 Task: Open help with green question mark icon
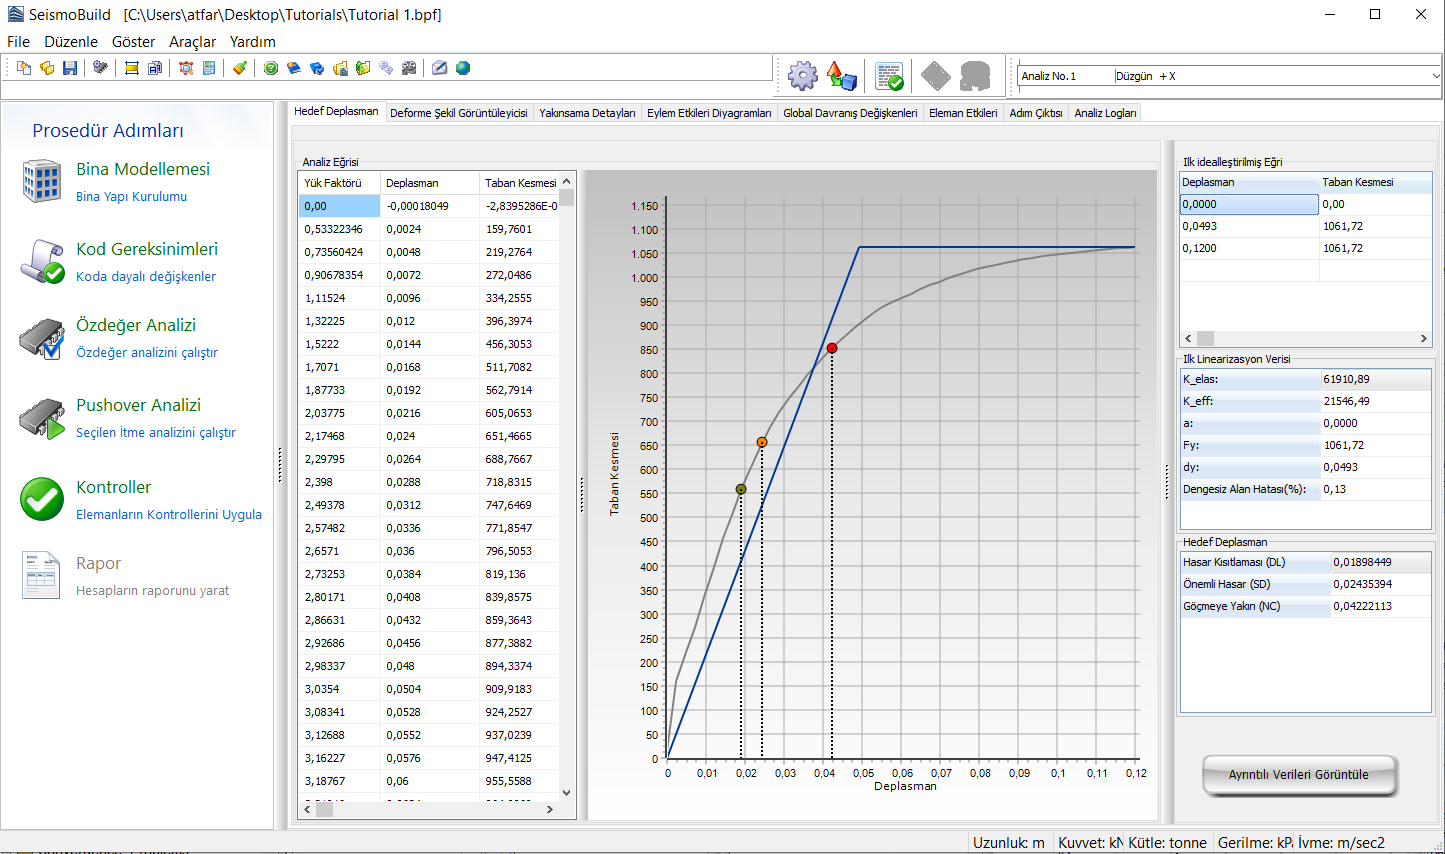coord(271,68)
